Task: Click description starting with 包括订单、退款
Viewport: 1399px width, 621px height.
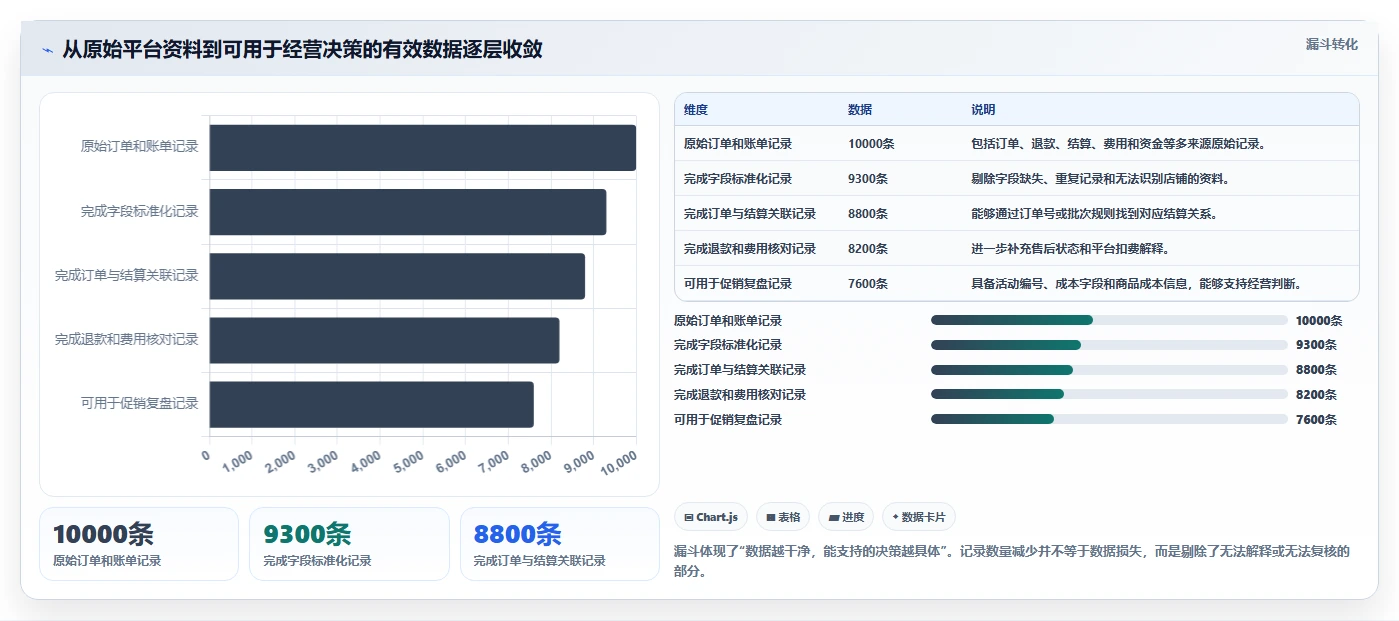Action: 1119,144
